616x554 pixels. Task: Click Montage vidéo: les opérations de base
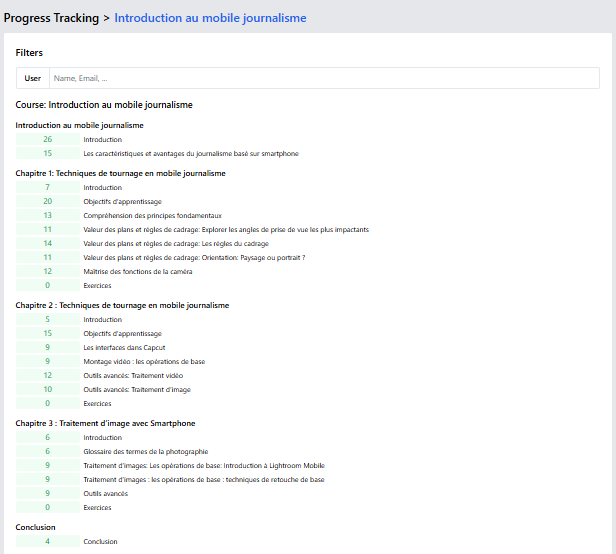143,361
